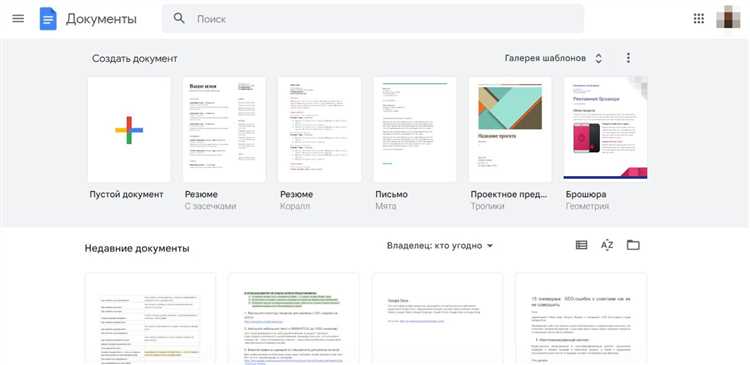
Task: Expand the Галерея шаблонов gallery
Action: tap(553, 58)
